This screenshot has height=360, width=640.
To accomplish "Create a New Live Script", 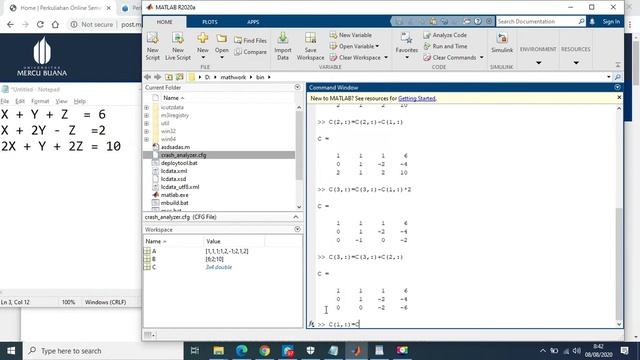I will tap(178, 46).
